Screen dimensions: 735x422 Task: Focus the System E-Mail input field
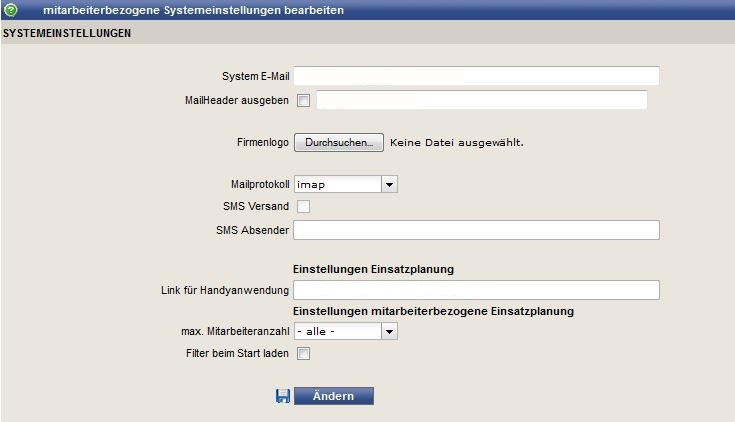[476, 76]
